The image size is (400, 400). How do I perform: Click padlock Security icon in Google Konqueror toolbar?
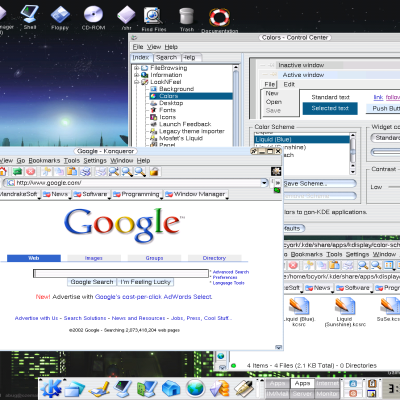pos(154,172)
